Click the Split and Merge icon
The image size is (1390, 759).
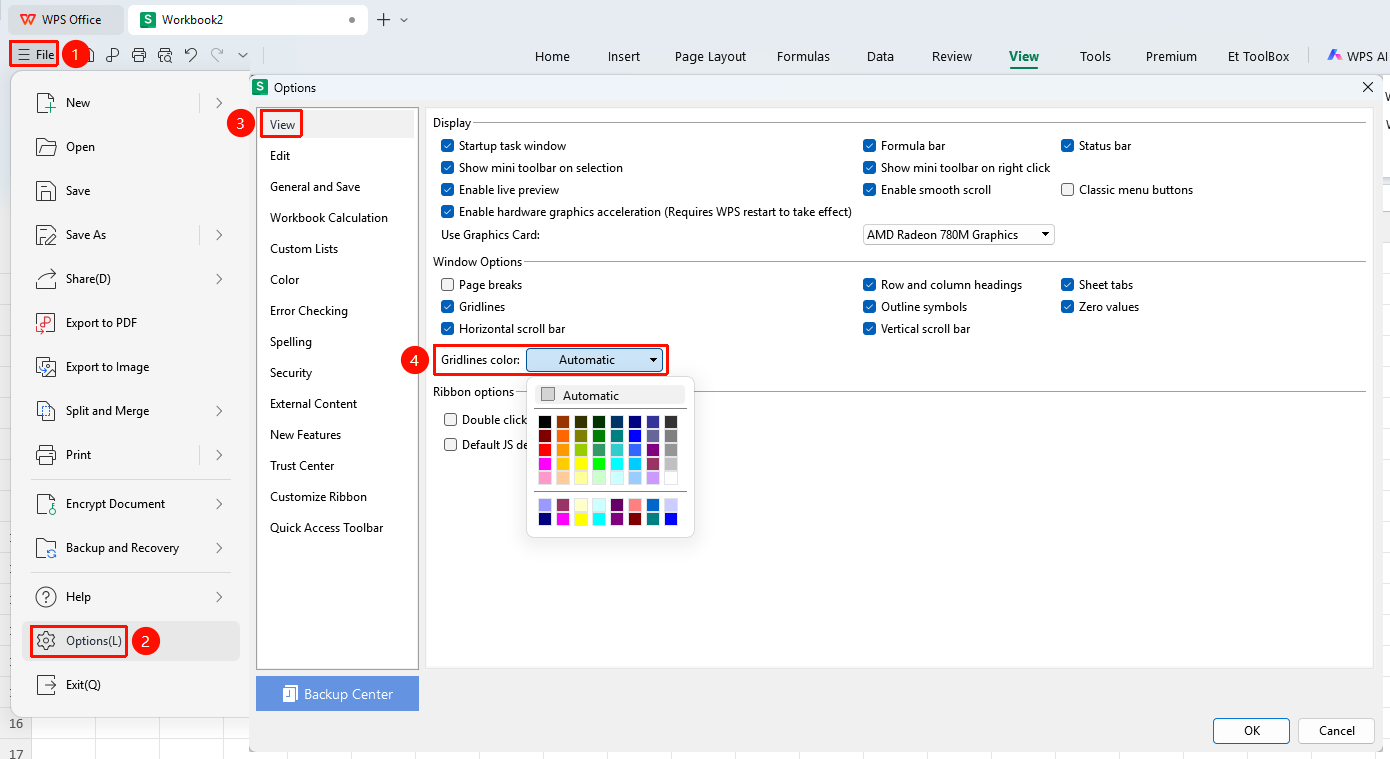click(x=46, y=411)
